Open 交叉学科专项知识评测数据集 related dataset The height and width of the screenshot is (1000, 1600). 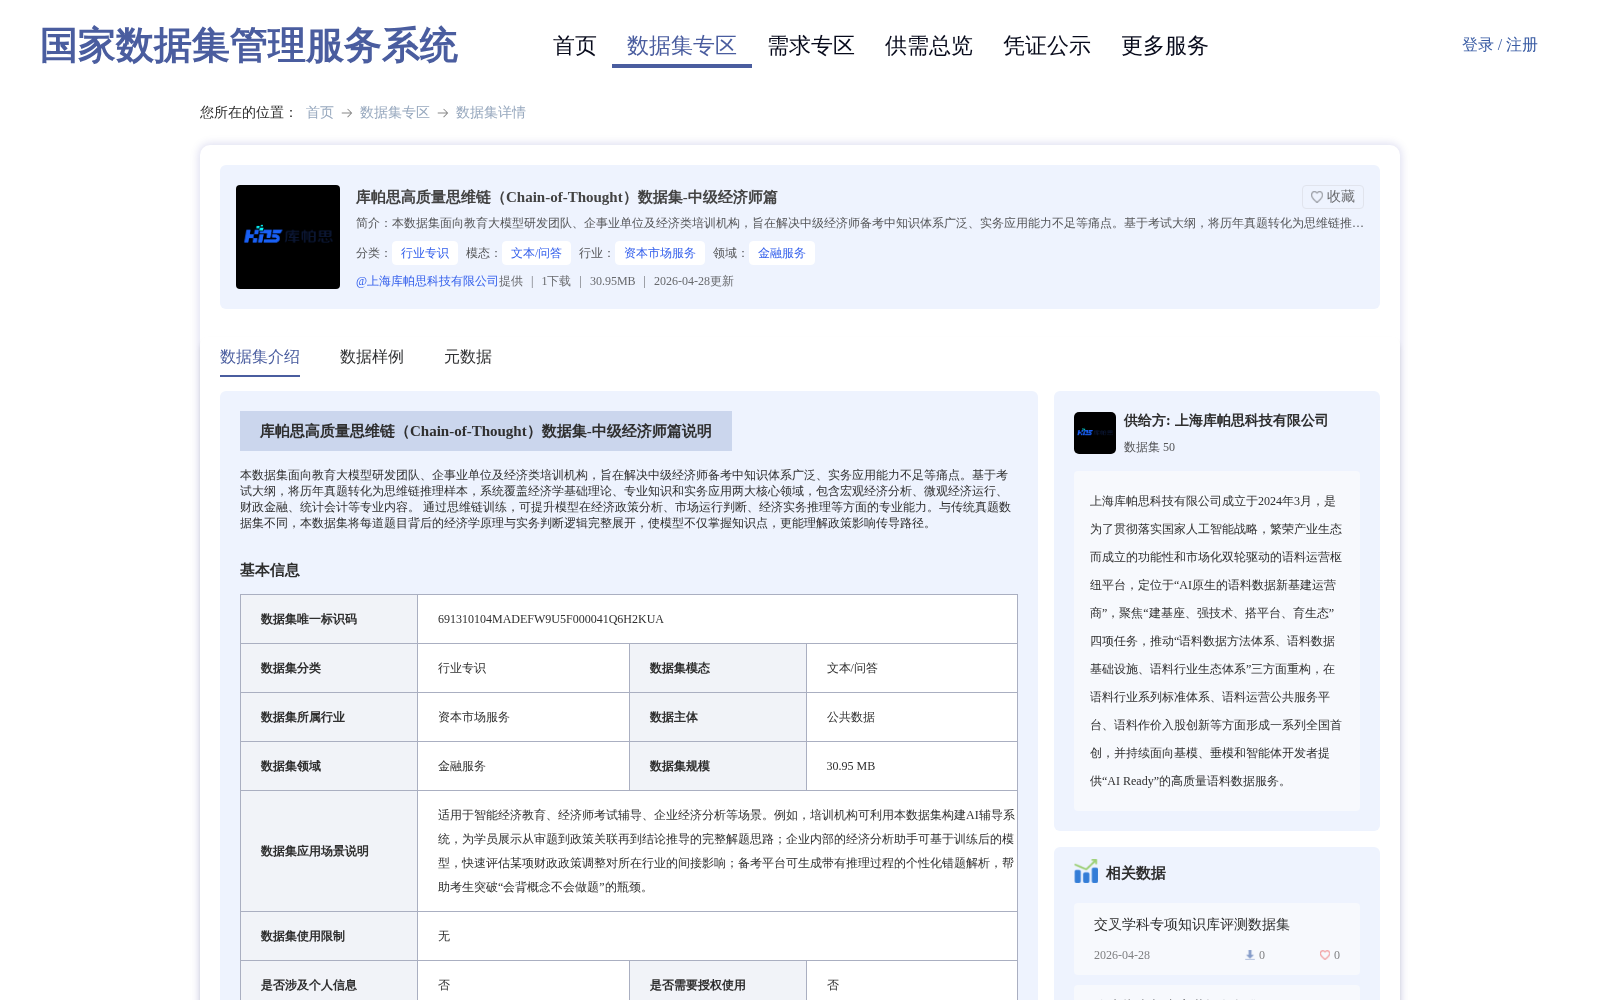coord(1192,924)
